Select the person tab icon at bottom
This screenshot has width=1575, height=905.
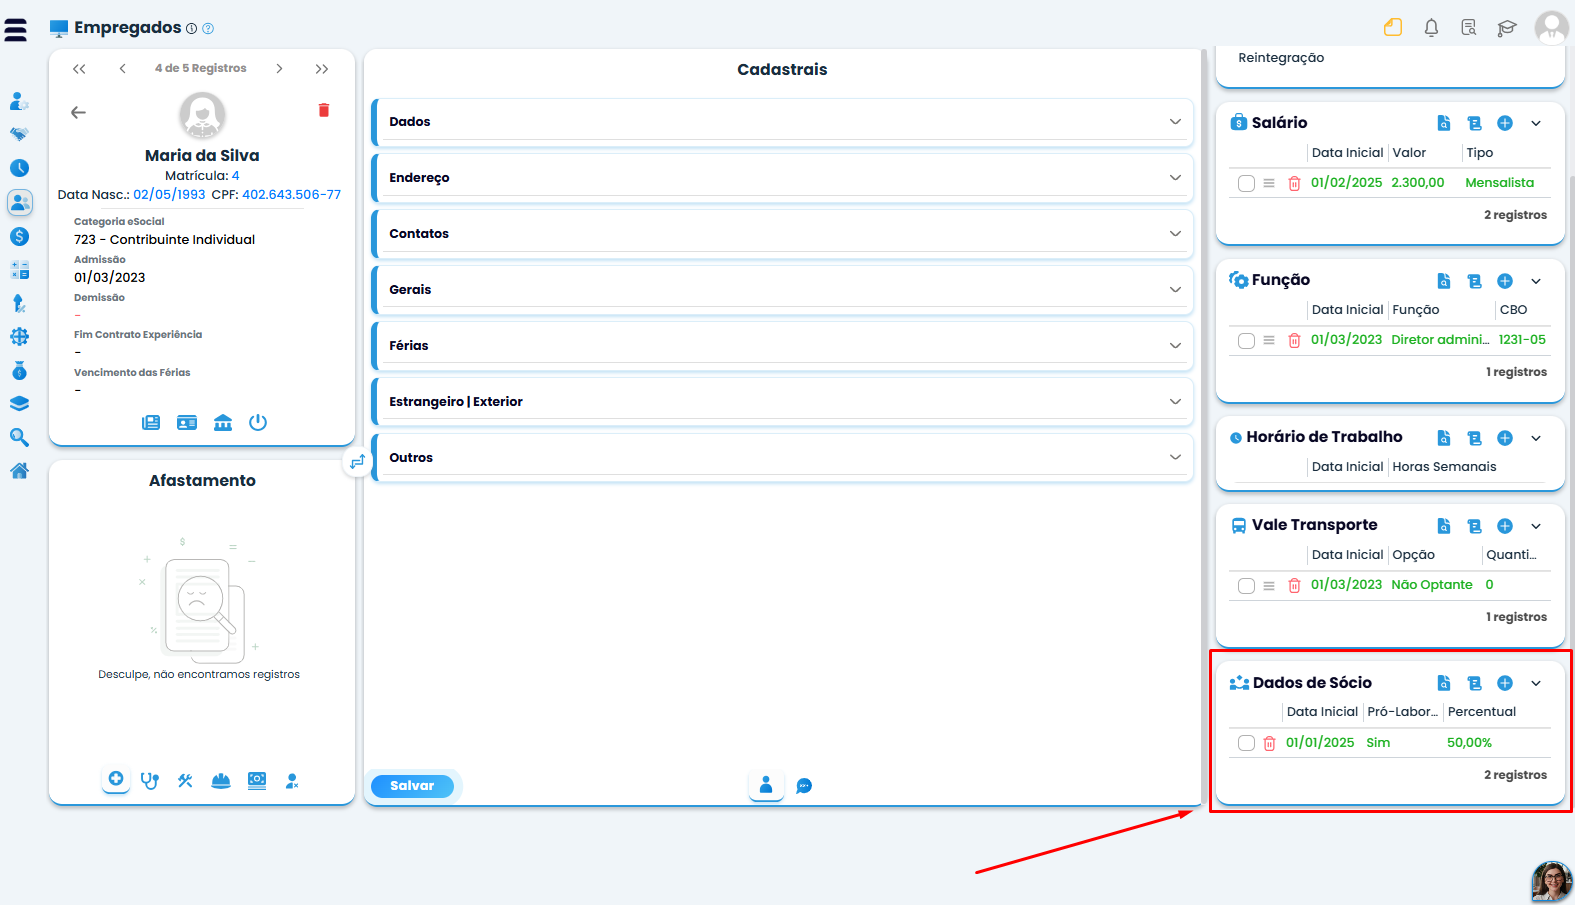[766, 785]
